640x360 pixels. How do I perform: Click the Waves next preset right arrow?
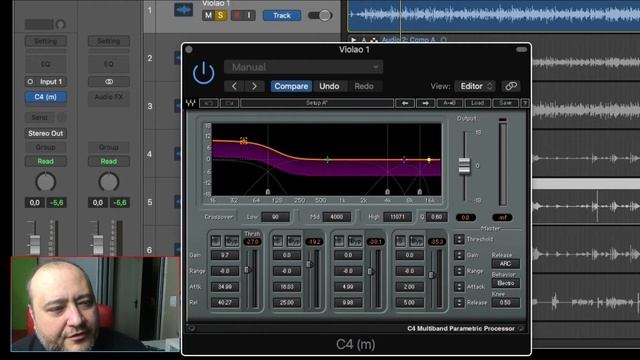[425, 103]
